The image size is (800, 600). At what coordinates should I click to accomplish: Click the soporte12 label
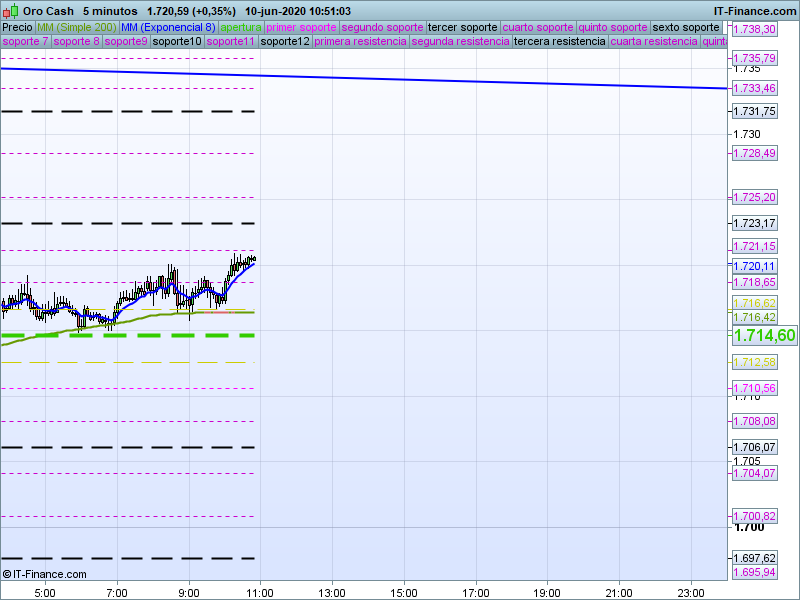click(x=285, y=41)
